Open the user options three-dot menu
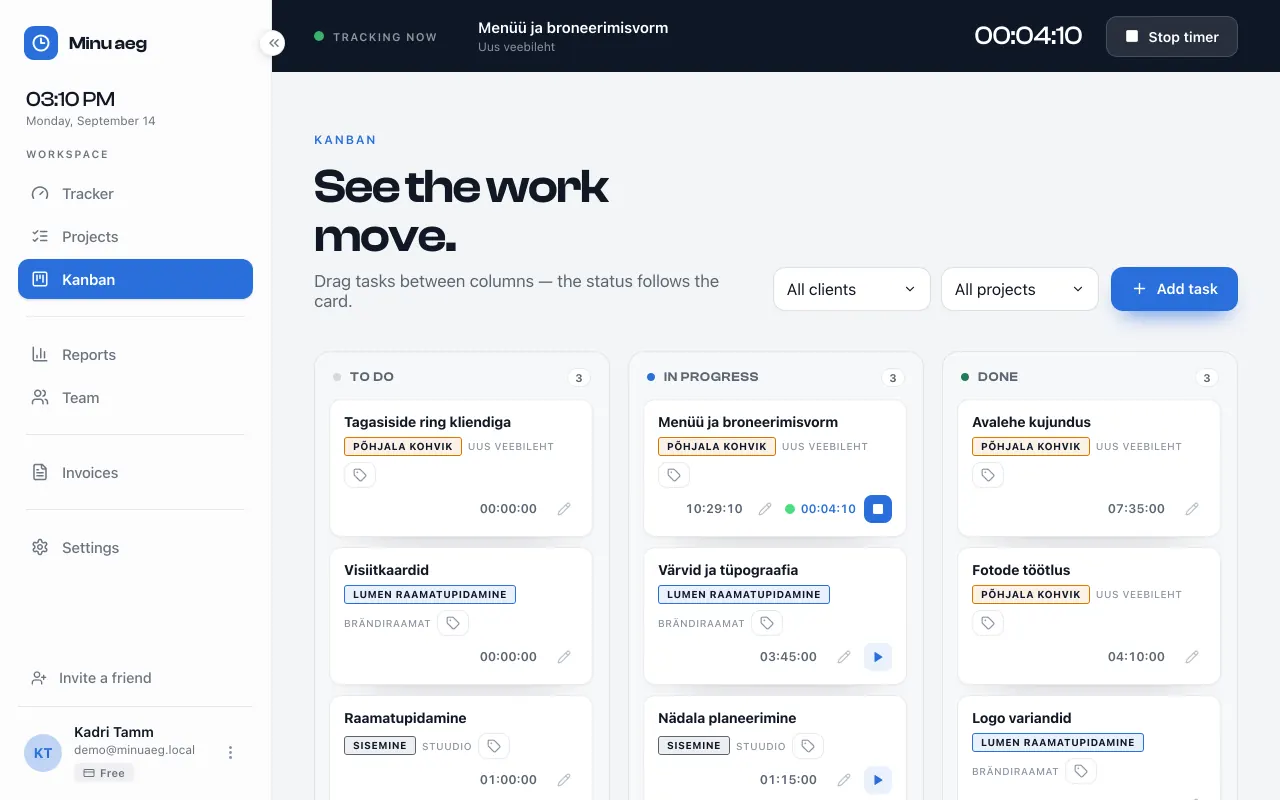Image resolution: width=1280 pixels, height=800 pixels. [x=230, y=752]
